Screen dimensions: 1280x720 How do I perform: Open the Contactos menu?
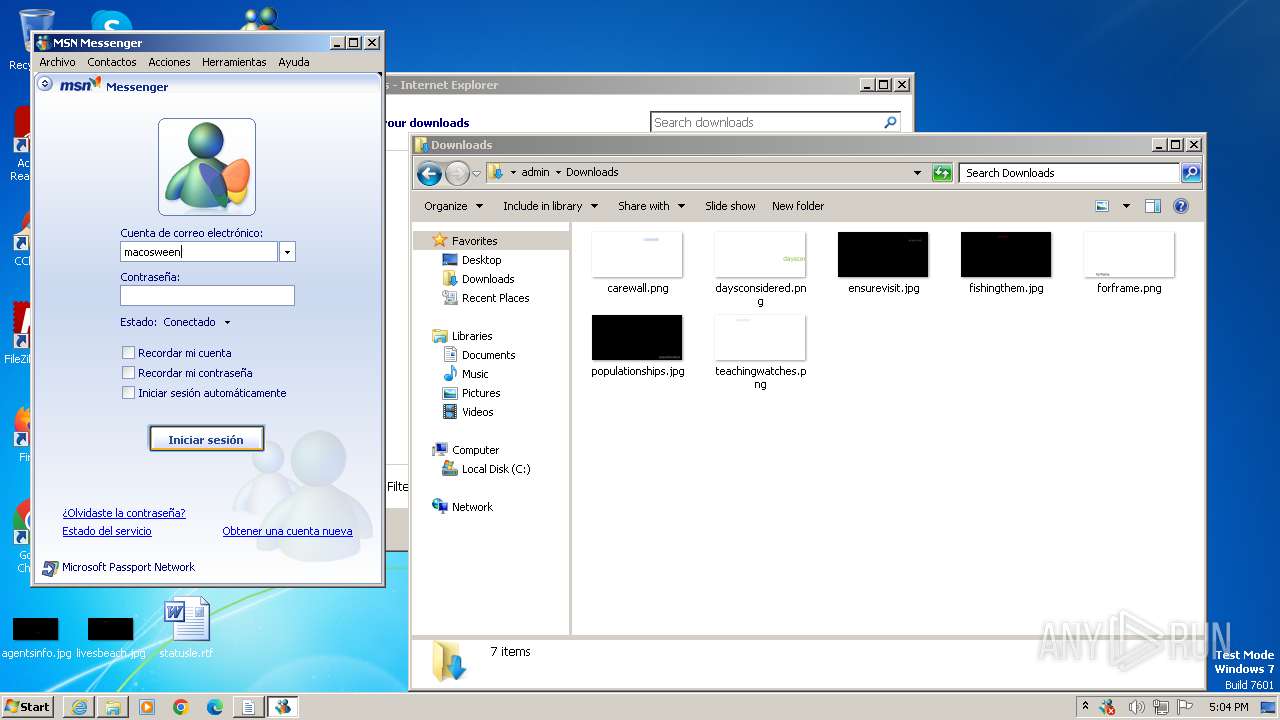click(x=112, y=62)
